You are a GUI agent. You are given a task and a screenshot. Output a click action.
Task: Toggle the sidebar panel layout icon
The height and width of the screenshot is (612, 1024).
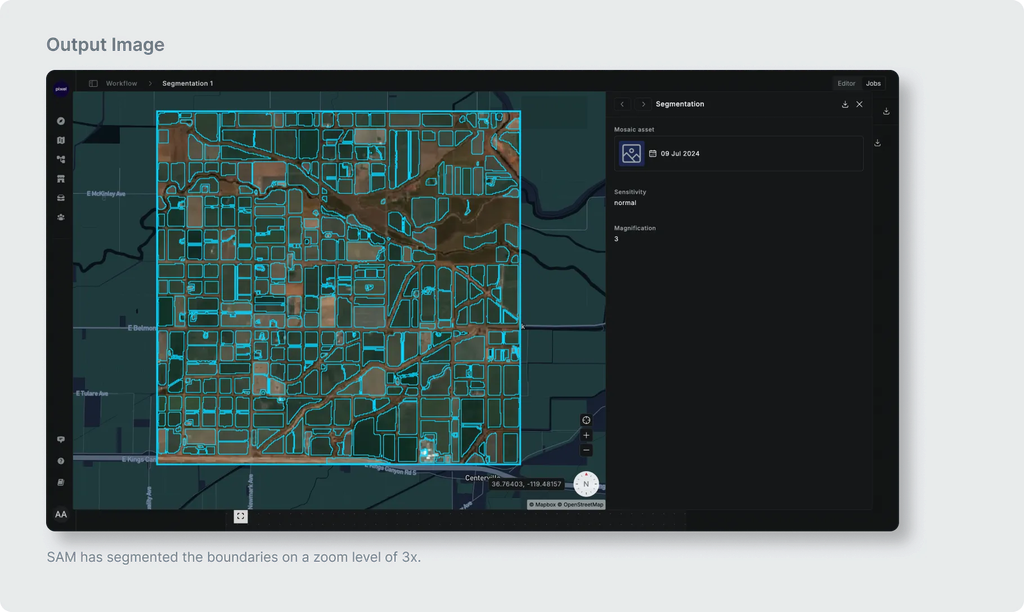[x=93, y=84]
